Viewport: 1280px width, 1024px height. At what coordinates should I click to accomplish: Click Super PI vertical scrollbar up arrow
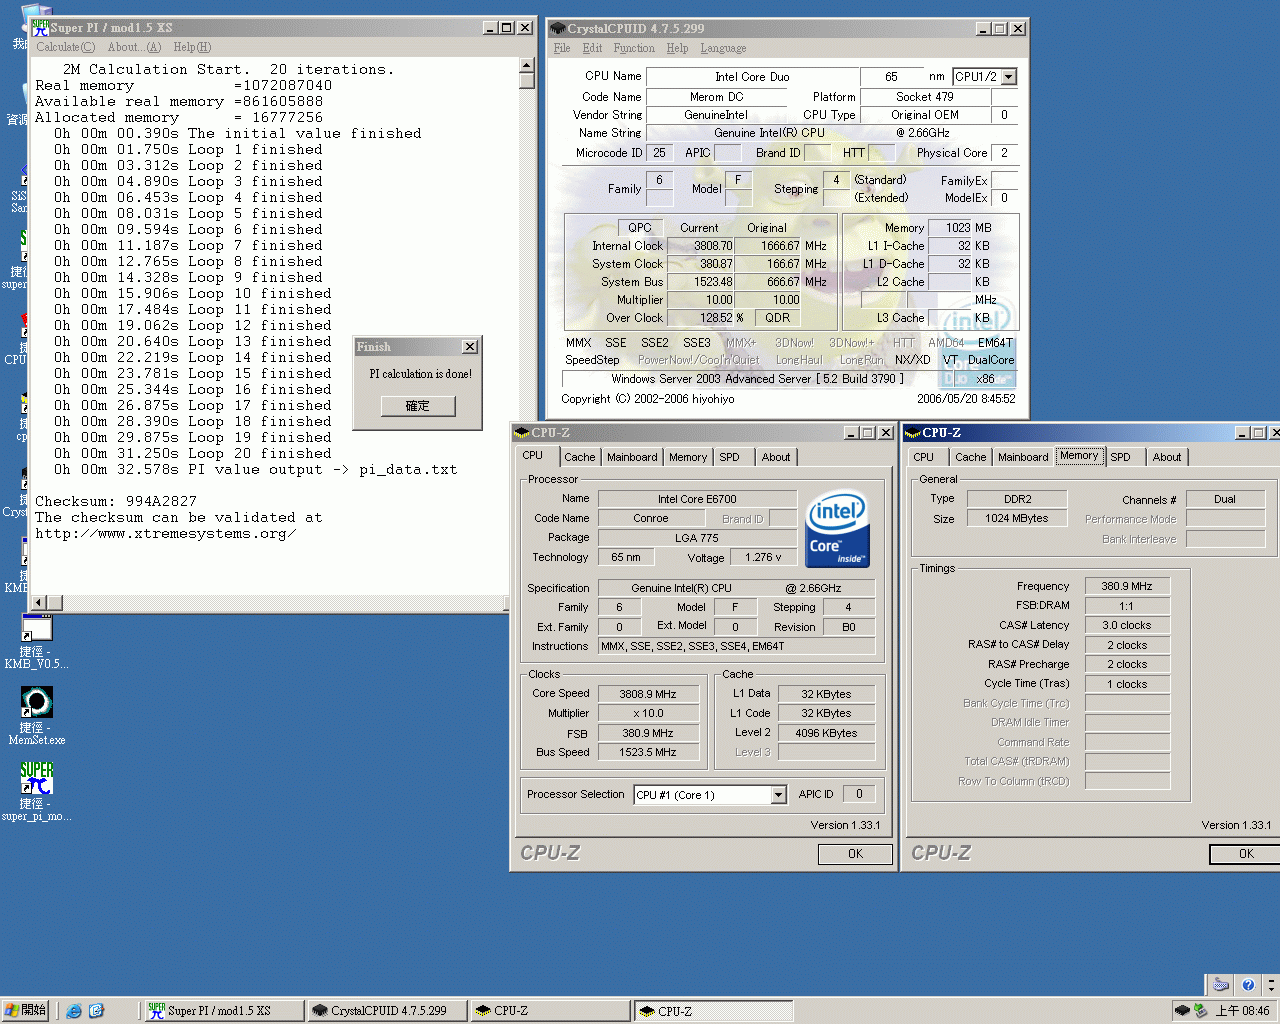pyautogui.click(x=527, y=66)
